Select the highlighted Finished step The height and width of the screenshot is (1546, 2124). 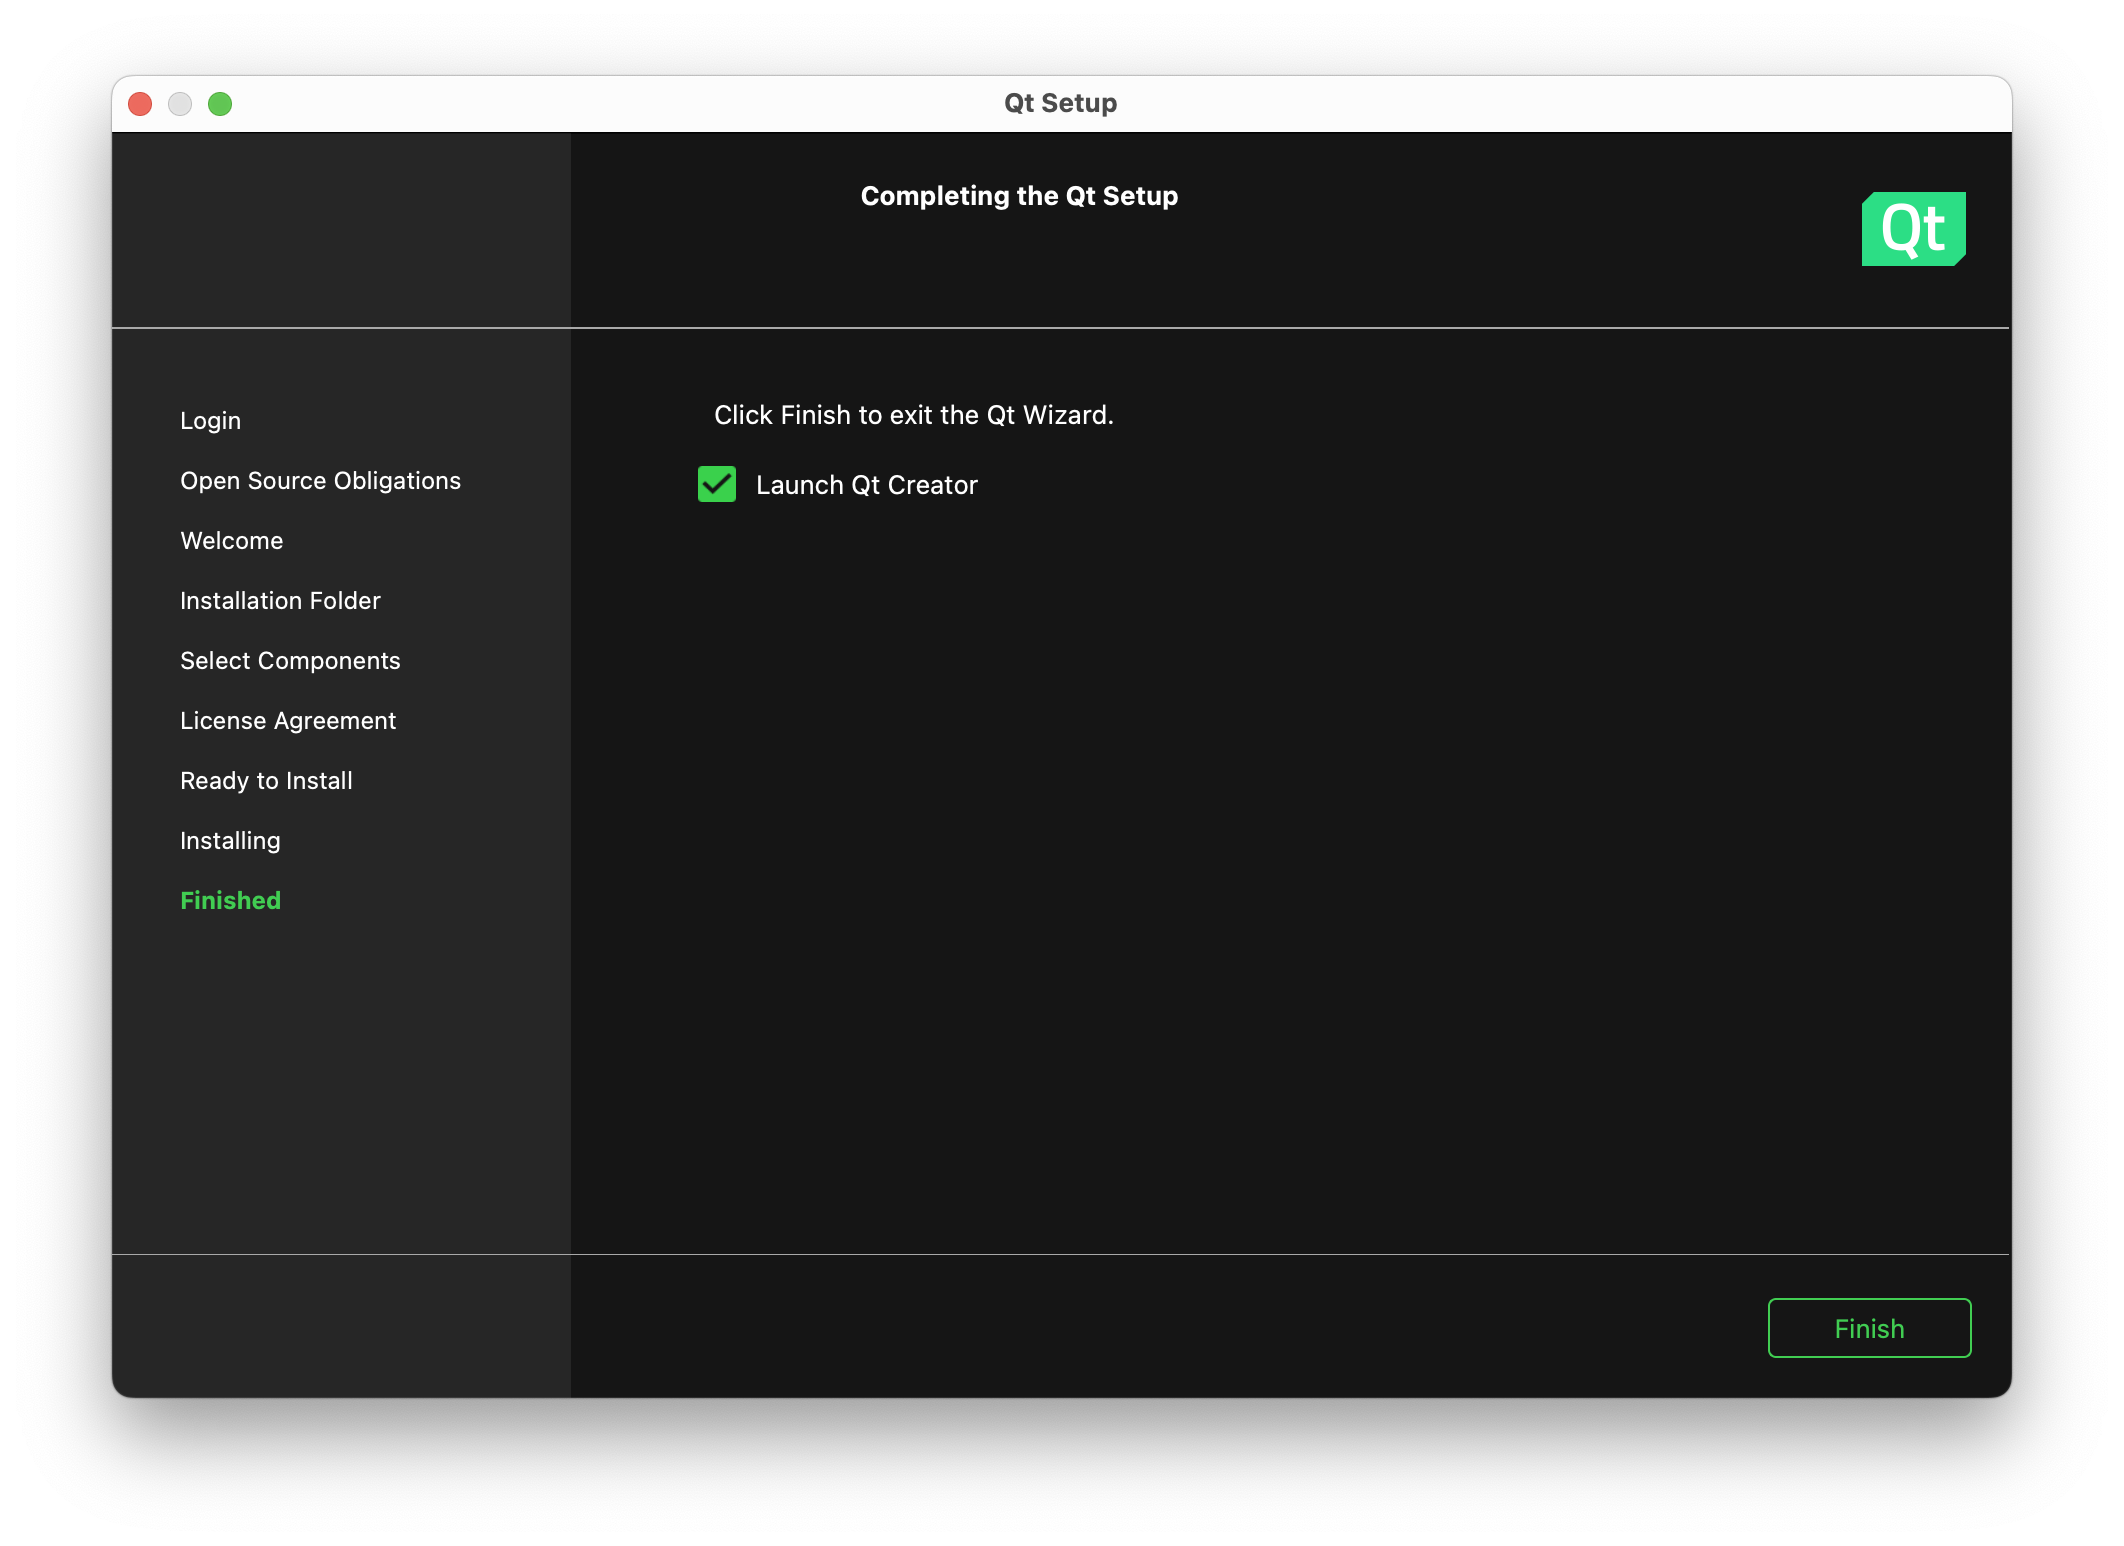click(x=230, y=901)
